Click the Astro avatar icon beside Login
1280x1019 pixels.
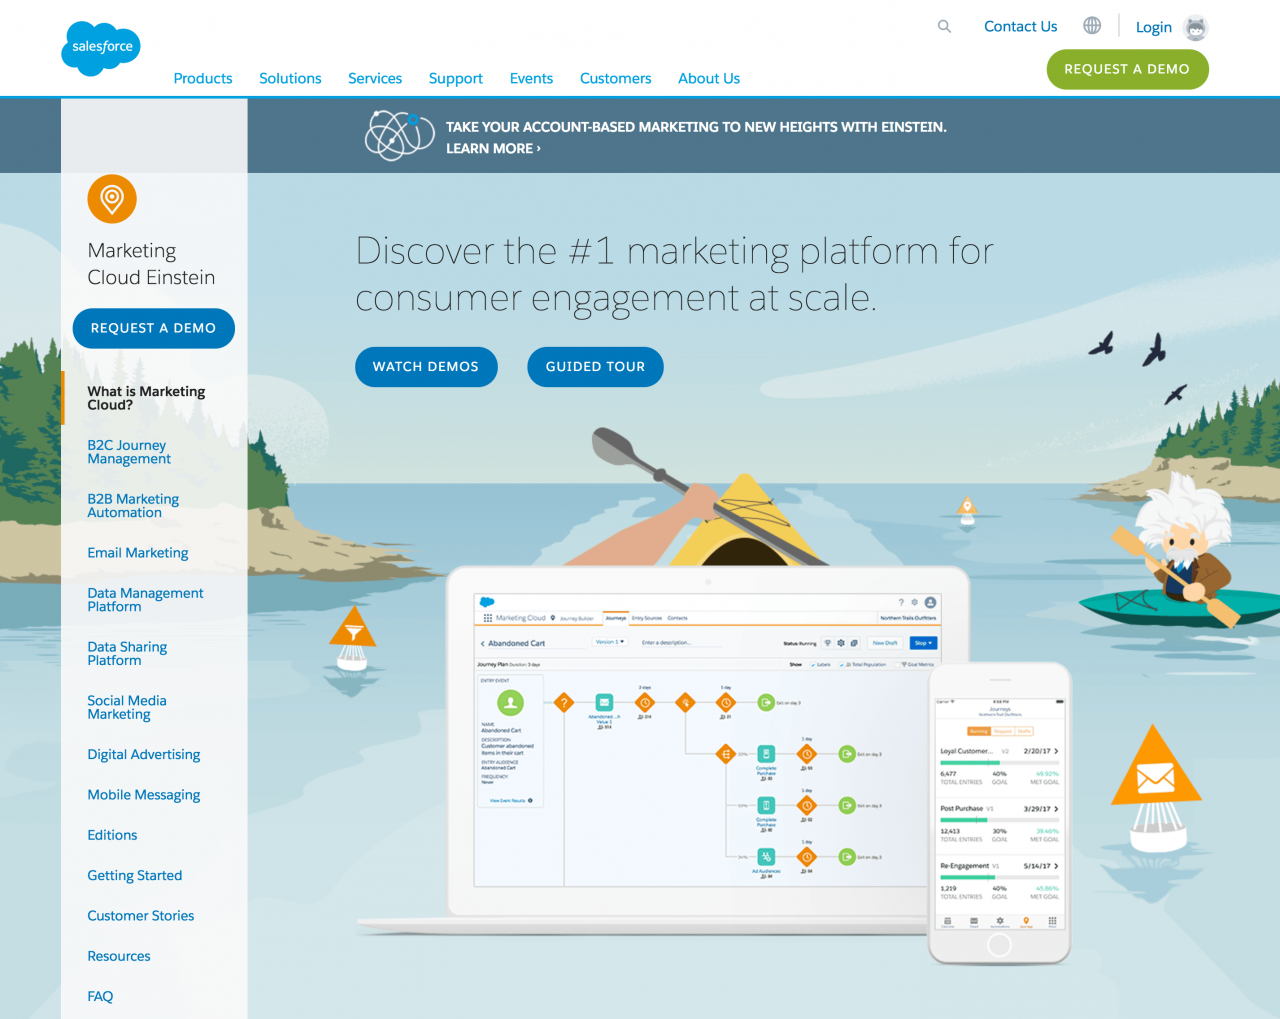pyautogui.click(x=1195, y=28)
